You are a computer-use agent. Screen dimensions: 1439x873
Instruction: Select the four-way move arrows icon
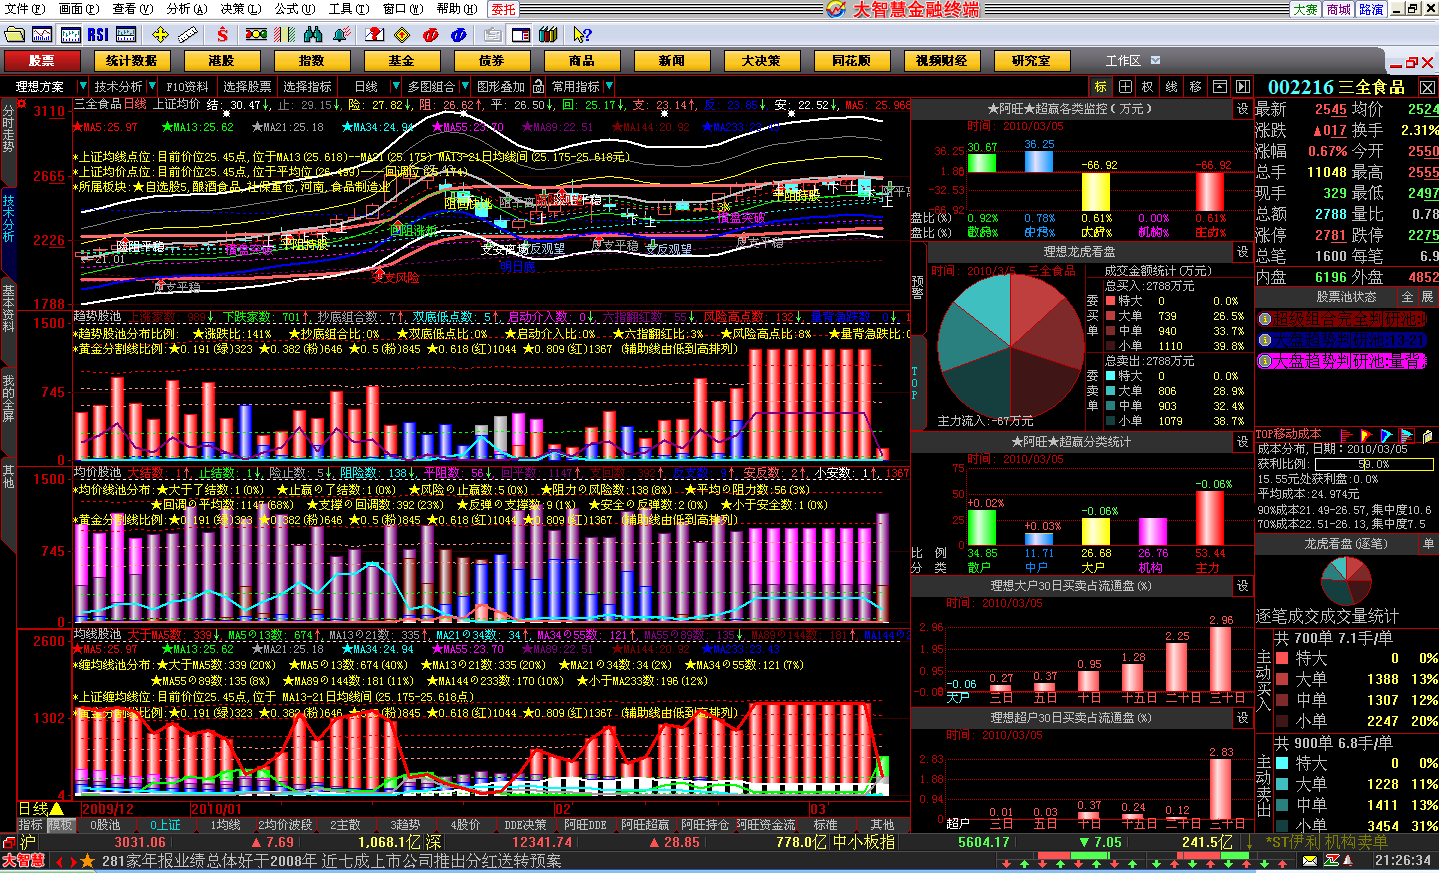tap(160, 34)
